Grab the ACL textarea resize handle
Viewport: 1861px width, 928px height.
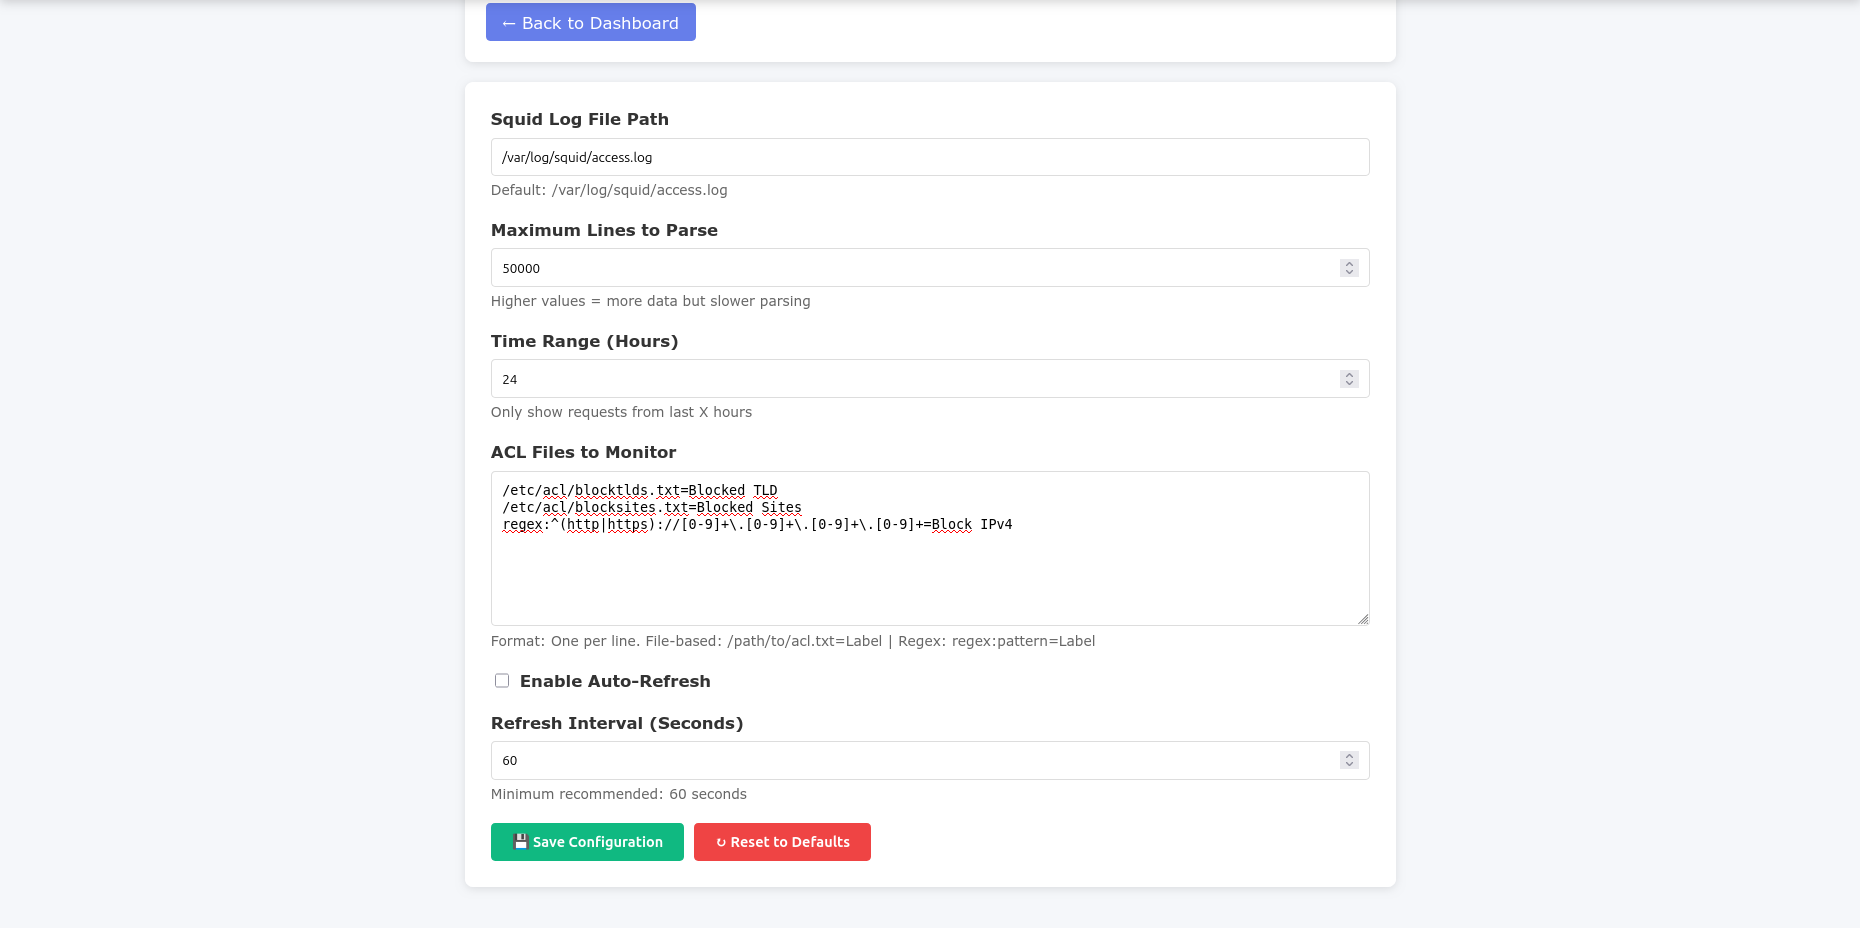(x=1362, y=619)
